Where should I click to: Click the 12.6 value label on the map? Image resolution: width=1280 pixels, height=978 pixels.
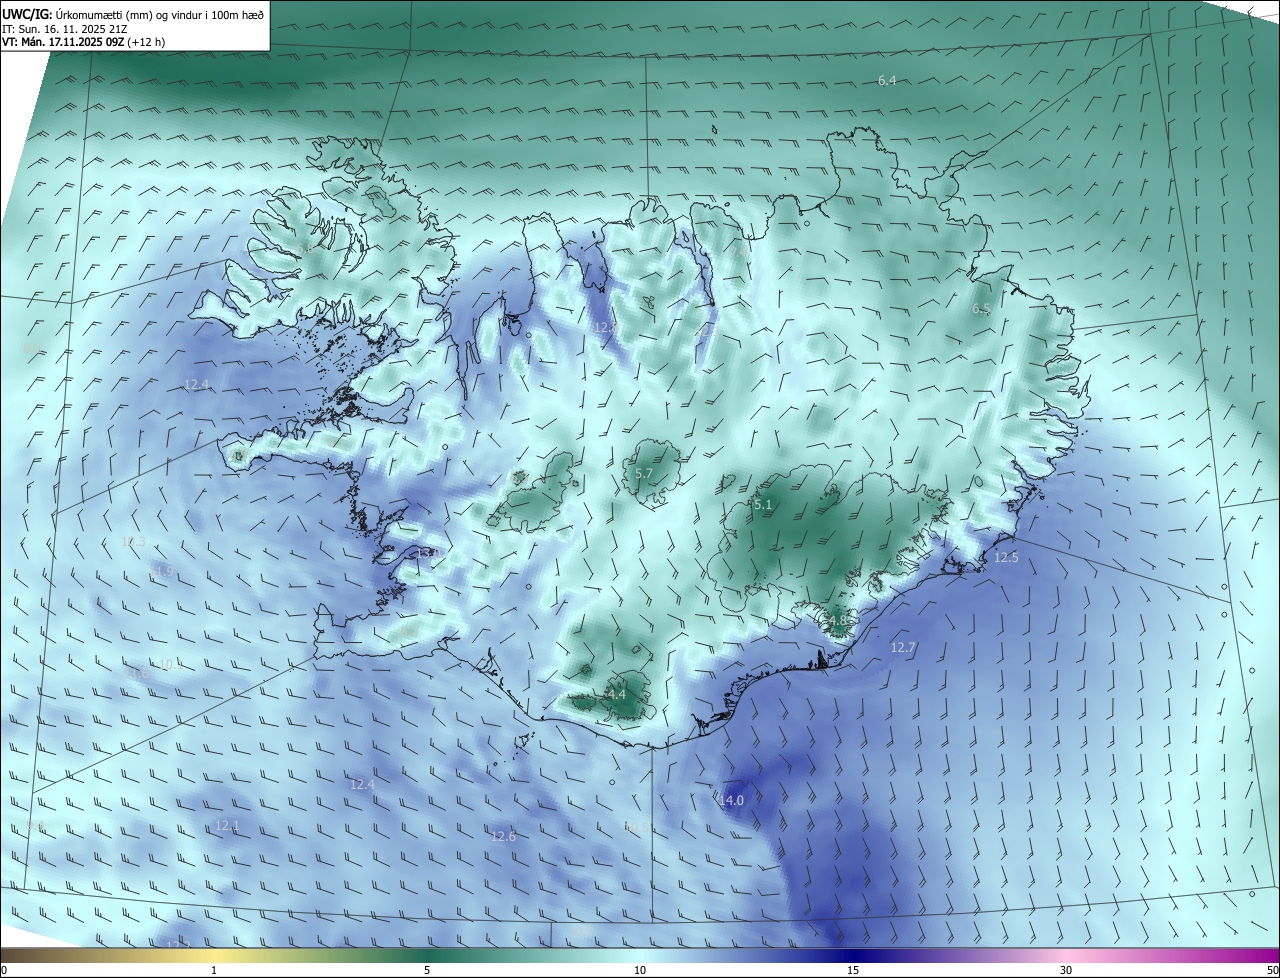(x=503, y=836)
